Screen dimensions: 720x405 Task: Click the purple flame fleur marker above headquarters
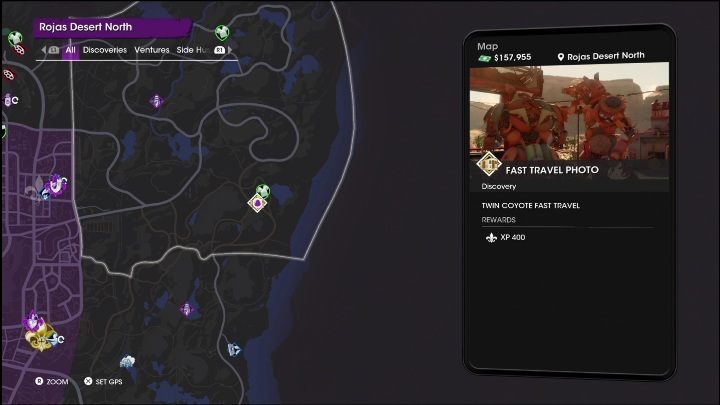(x=33, y=321)
